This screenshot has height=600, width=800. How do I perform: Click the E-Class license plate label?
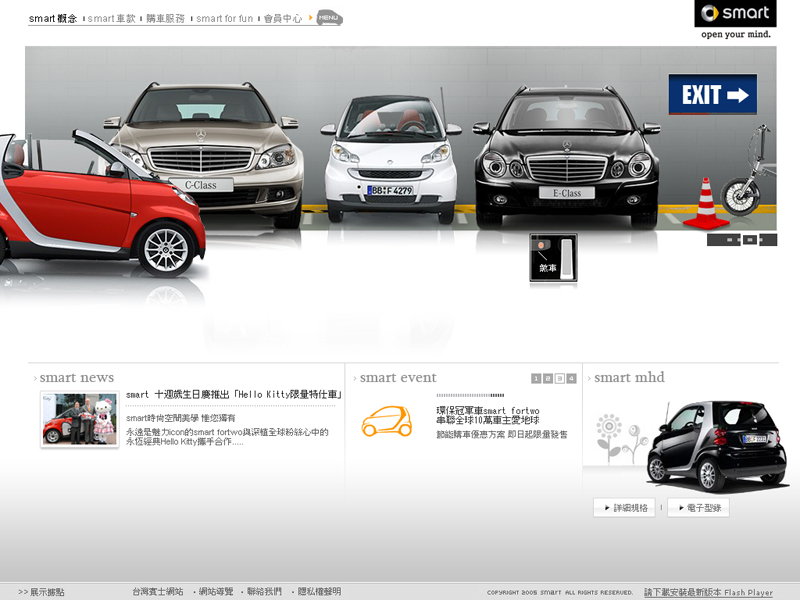[x=567, y=193]
